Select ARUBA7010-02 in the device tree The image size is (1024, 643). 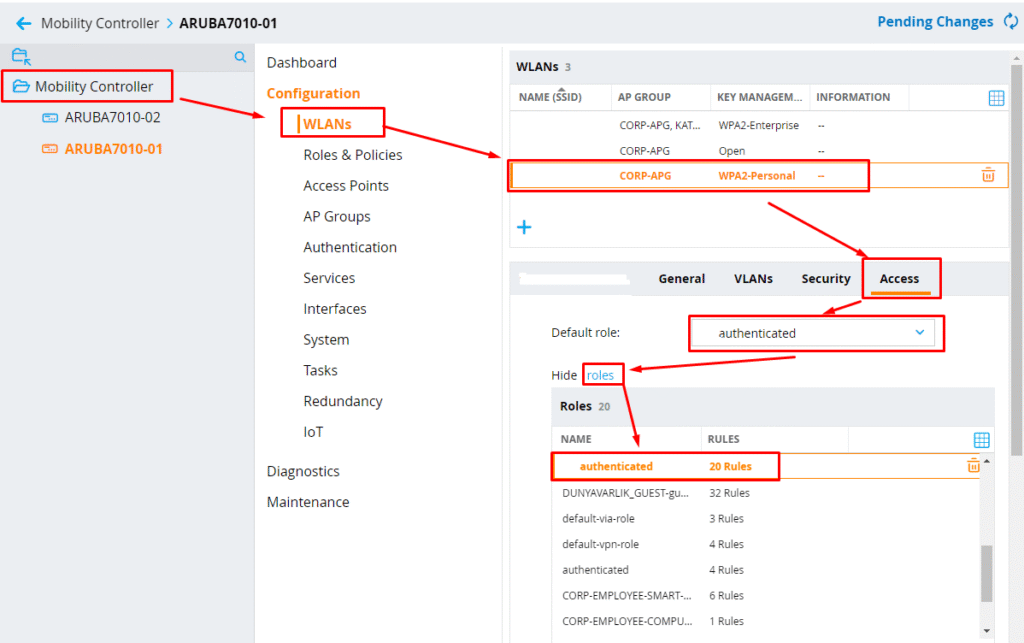click(x=112, y=117)
